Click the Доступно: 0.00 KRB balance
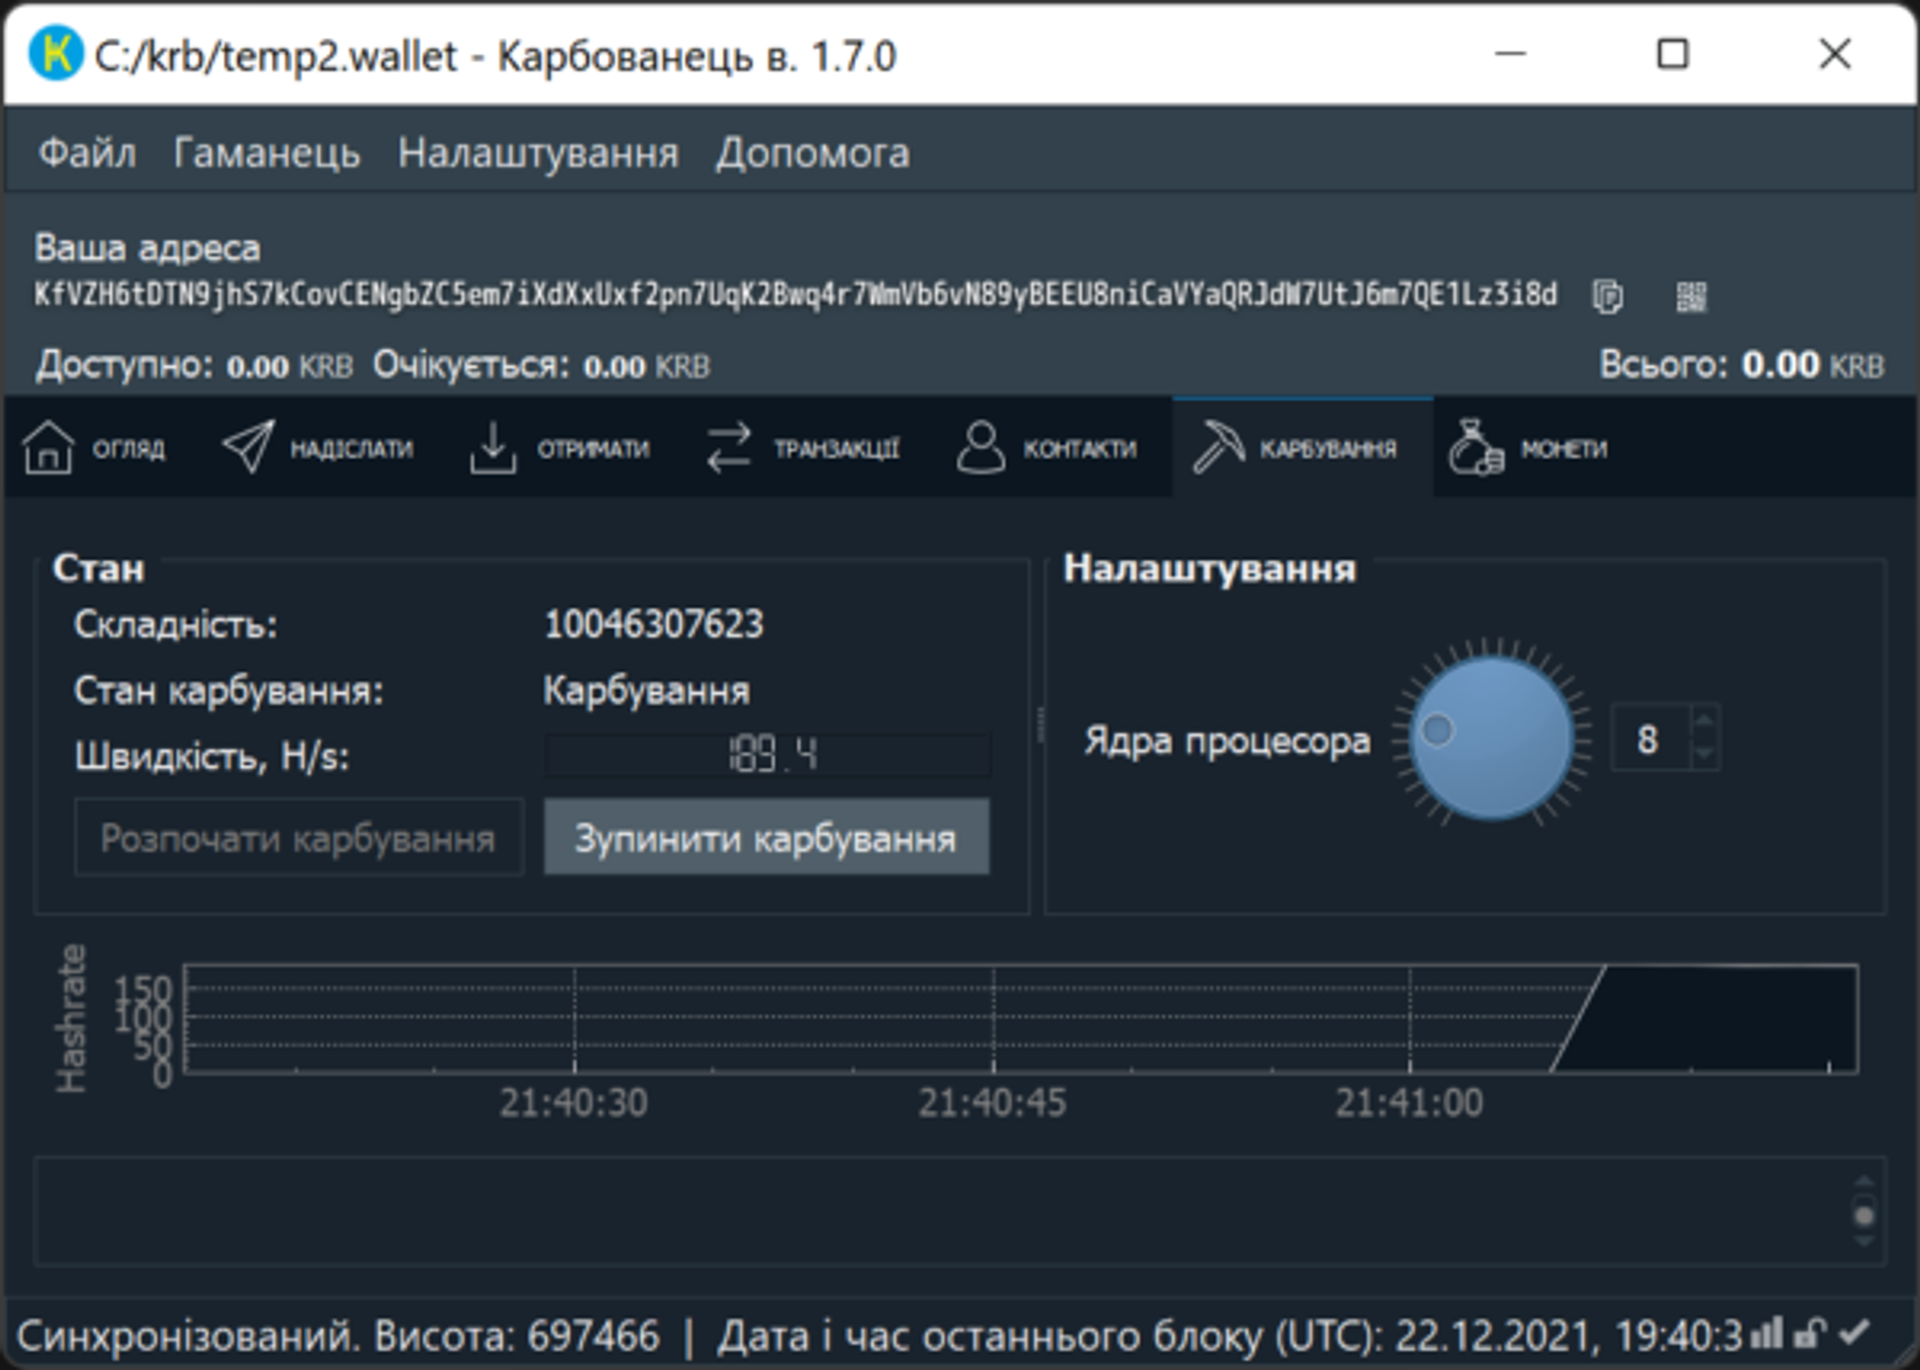Viewport: 1920px width, 1370px height. pyautogui.click(x=195, y=366)
